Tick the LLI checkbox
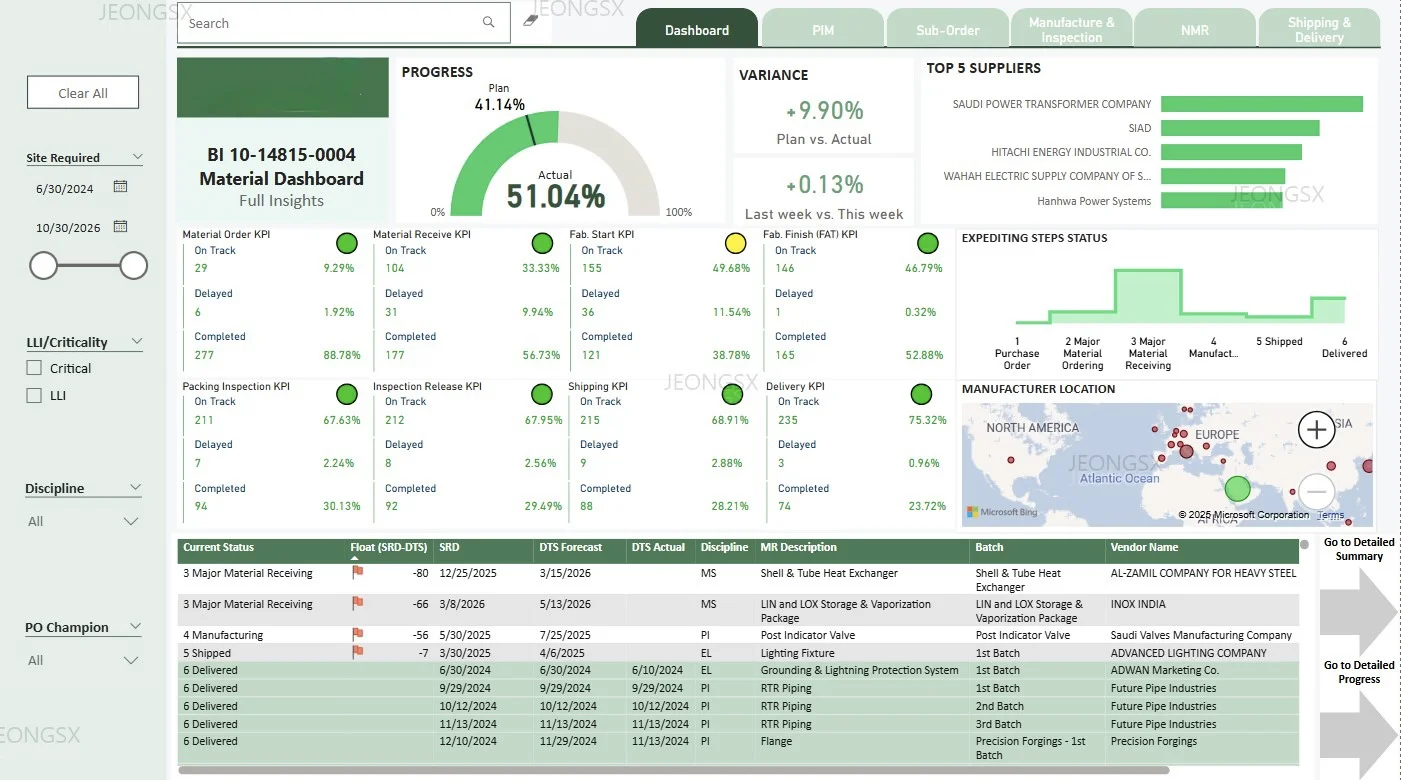This screenshot has height=780, width=1401. (35, 395)
